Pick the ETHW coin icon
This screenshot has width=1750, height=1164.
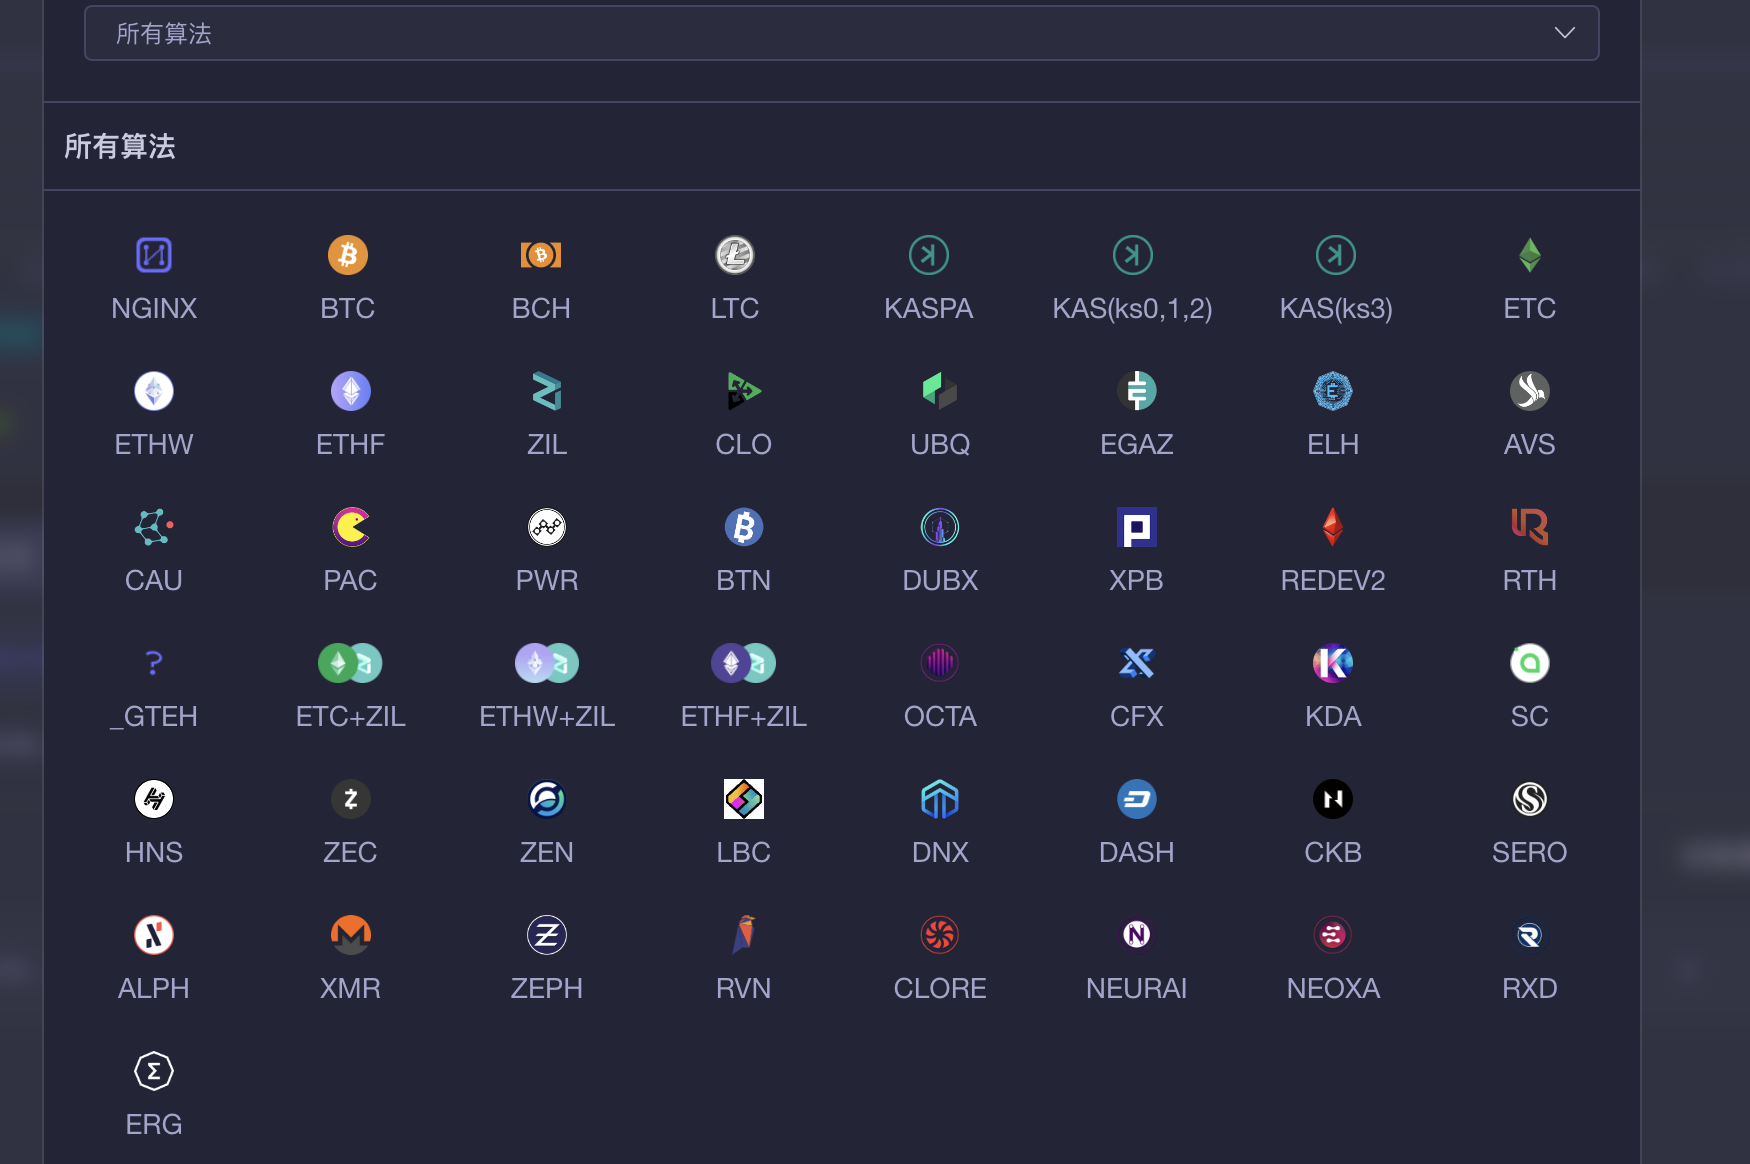coord(154,391)
